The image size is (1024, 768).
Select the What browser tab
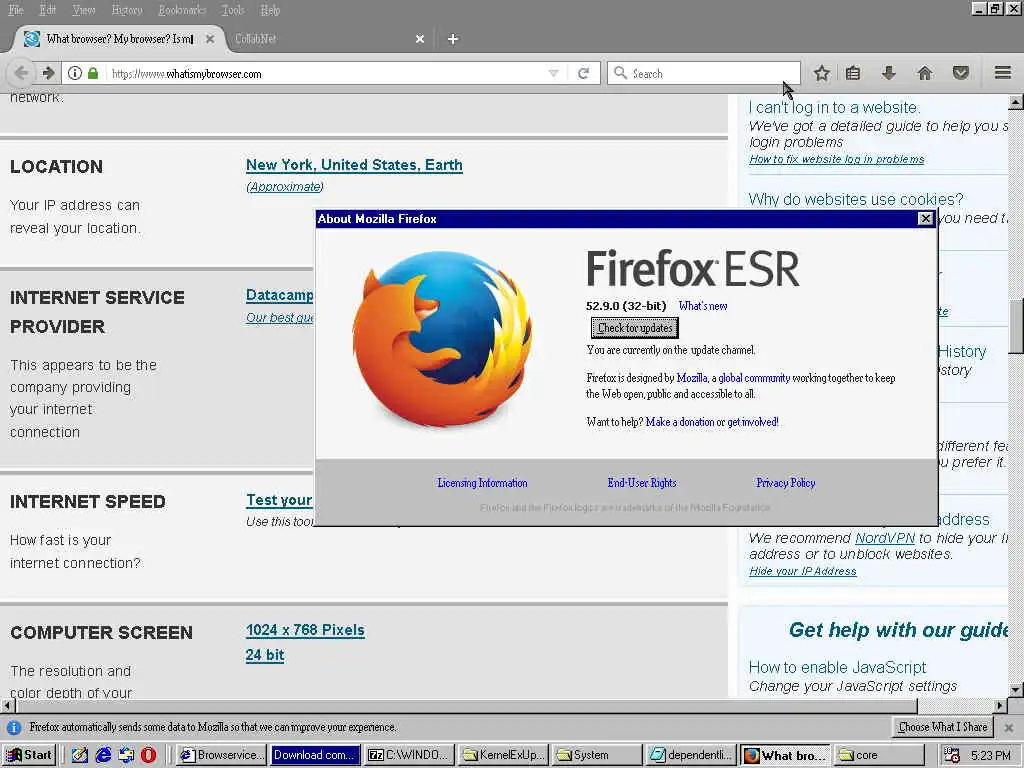(x=120, y=39)
